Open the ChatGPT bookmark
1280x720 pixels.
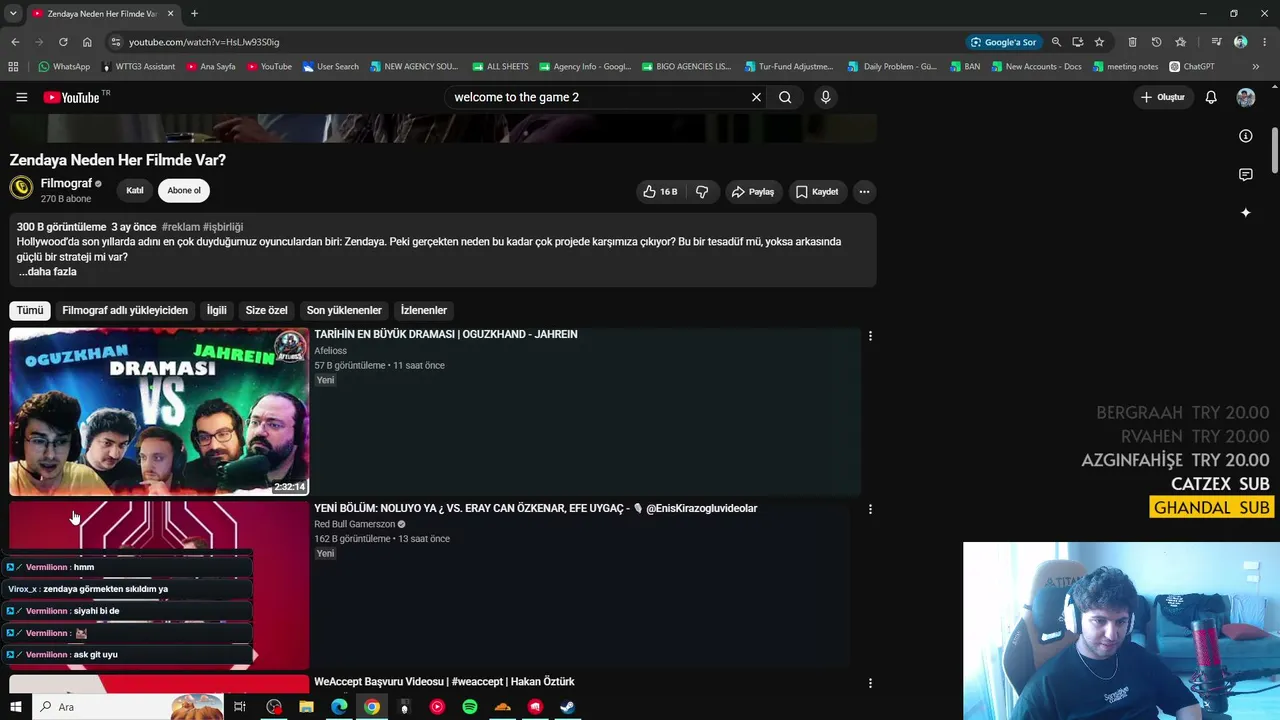(x=1192, y=67)
